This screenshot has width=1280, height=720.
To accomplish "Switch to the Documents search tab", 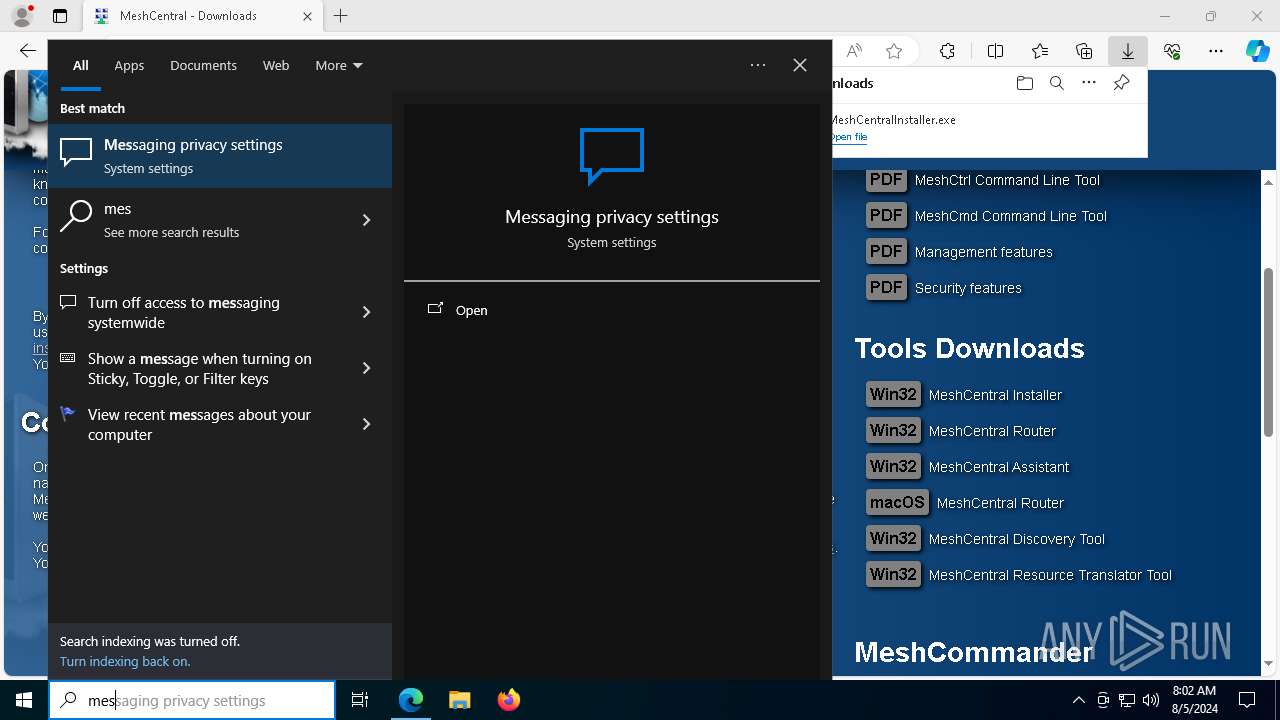I will (x=203, y=65).
